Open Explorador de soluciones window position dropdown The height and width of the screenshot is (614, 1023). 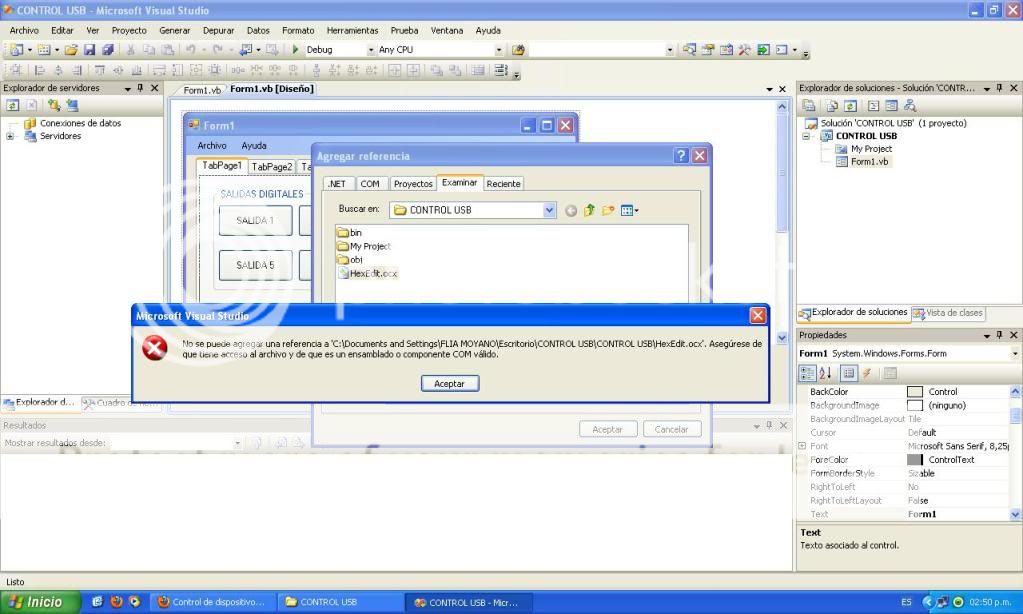click(x=986, y=89)
